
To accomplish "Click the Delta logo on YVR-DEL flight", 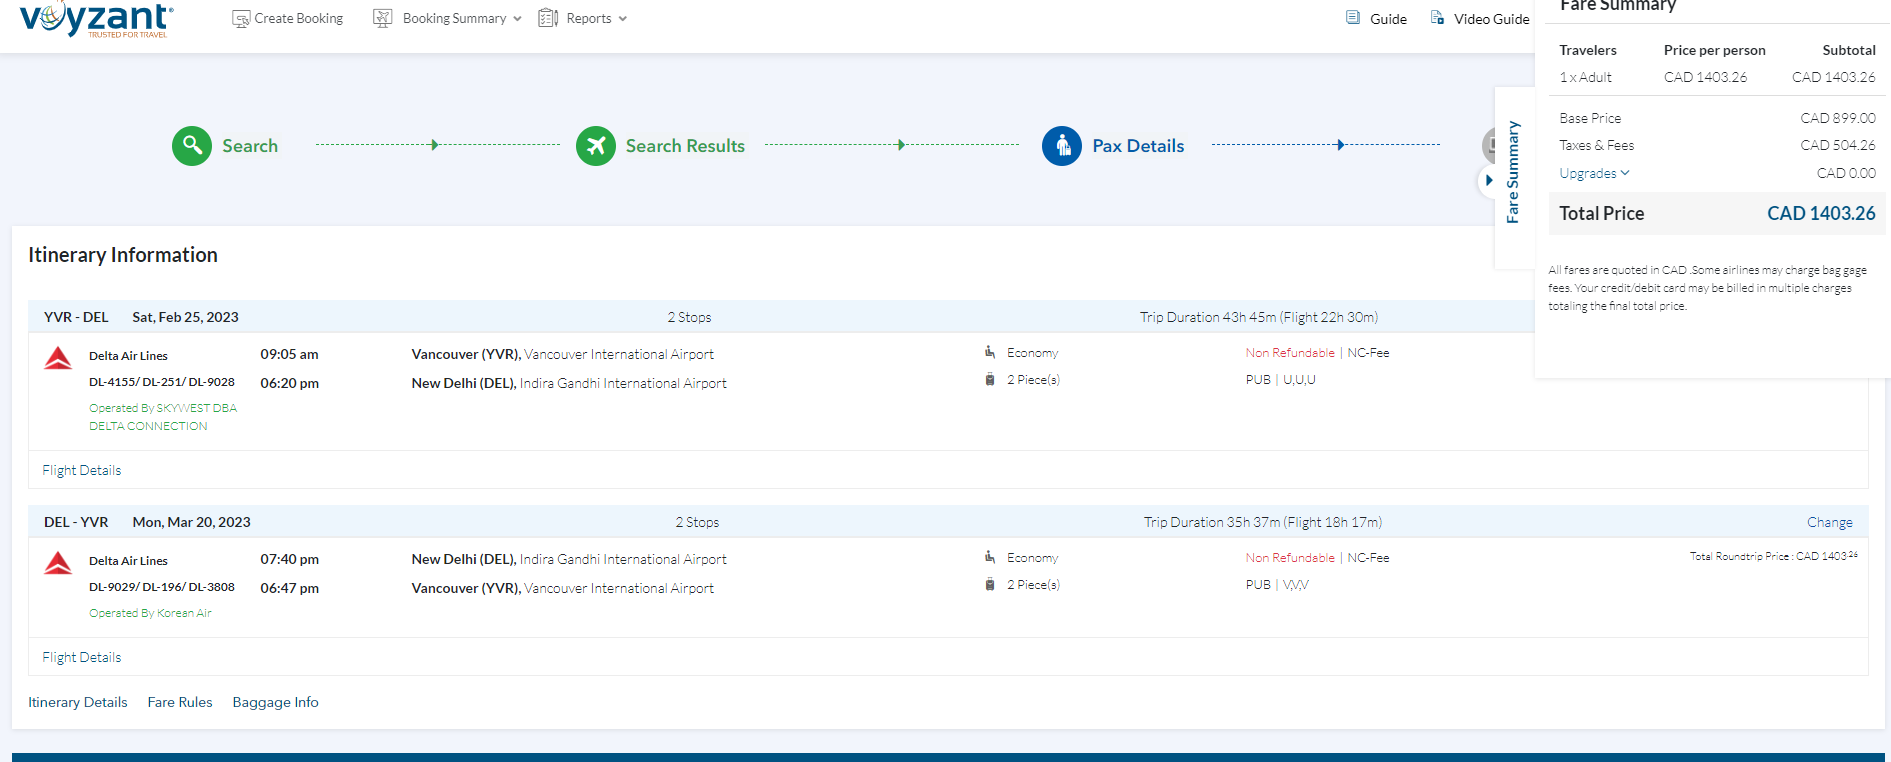I will coord(58,358).
